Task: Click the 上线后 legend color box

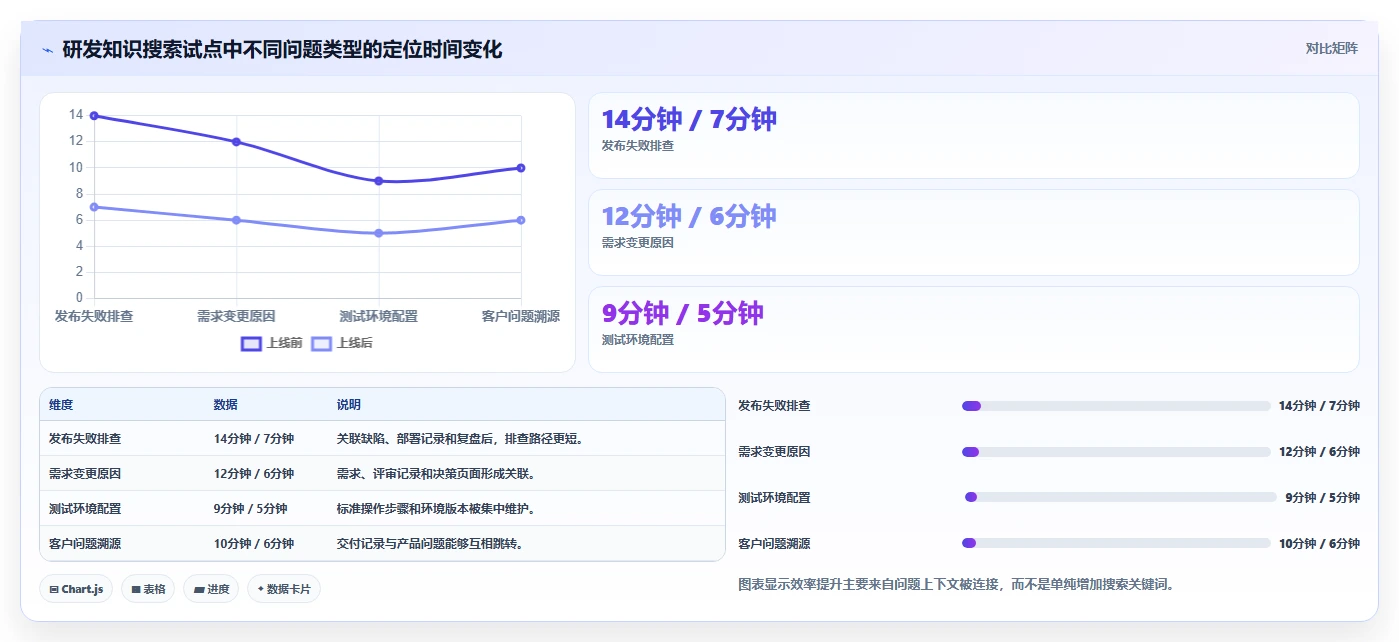Action: [x=321, y=343]
